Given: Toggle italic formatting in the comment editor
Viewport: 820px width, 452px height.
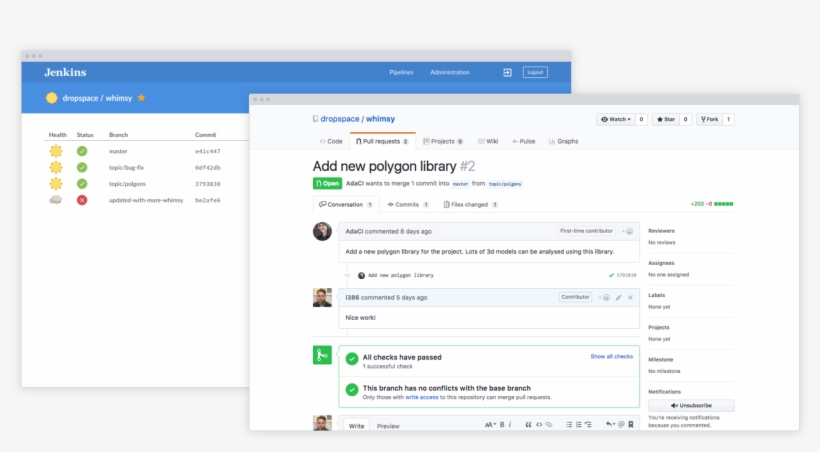Looking at the screenshot, I should (510, 424).
